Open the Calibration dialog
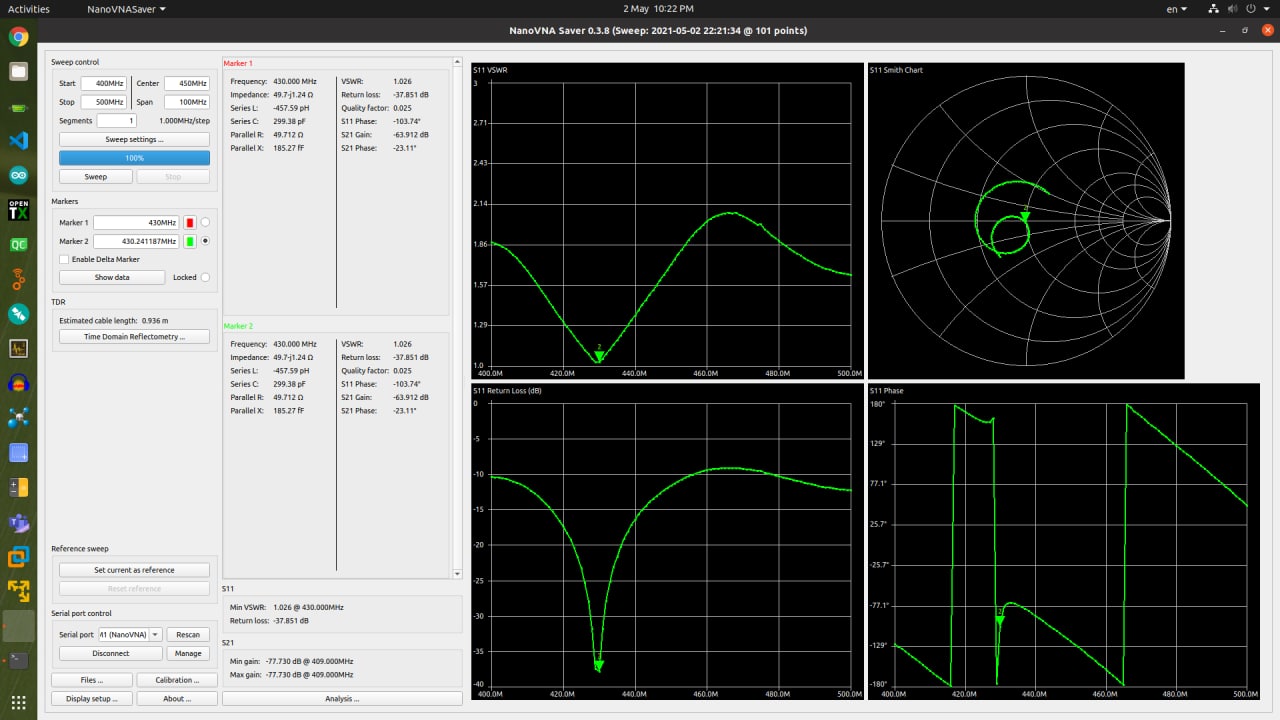This screenshot has height=720, width=1280. tap(176, 680)
